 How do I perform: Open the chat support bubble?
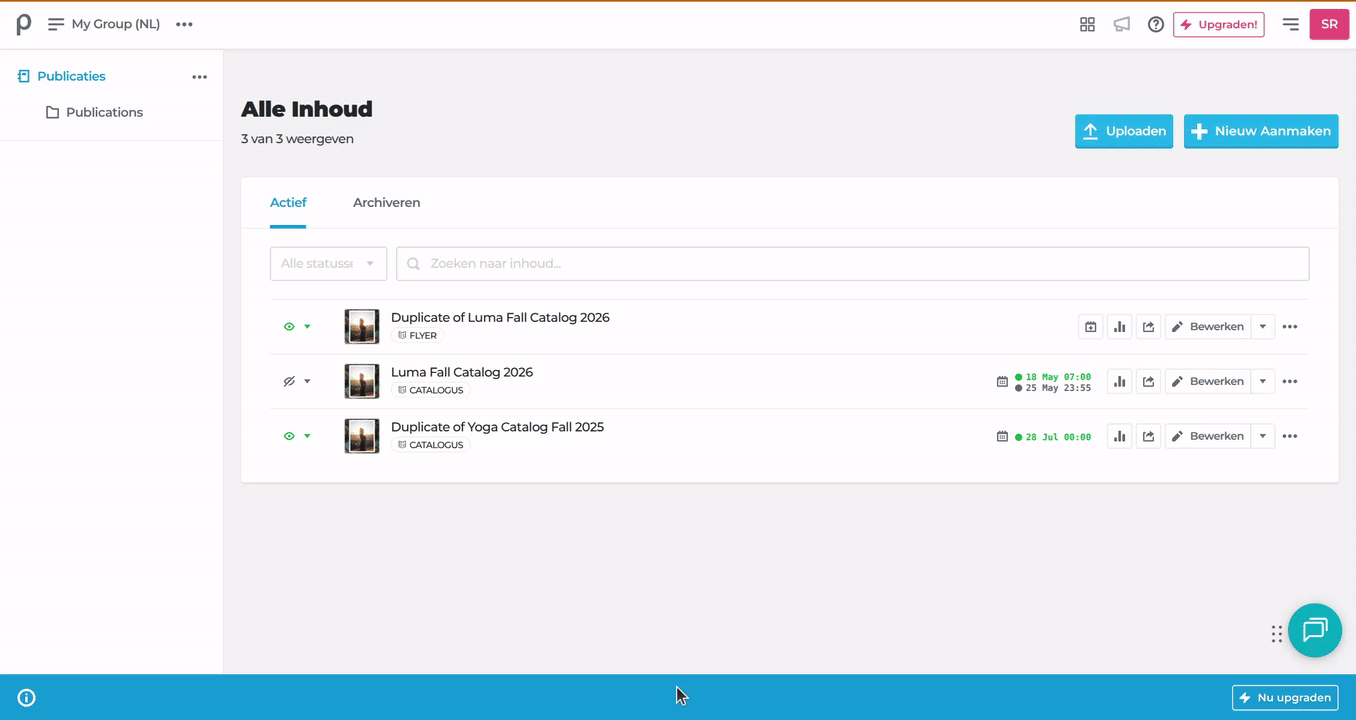pos(1314,630)
